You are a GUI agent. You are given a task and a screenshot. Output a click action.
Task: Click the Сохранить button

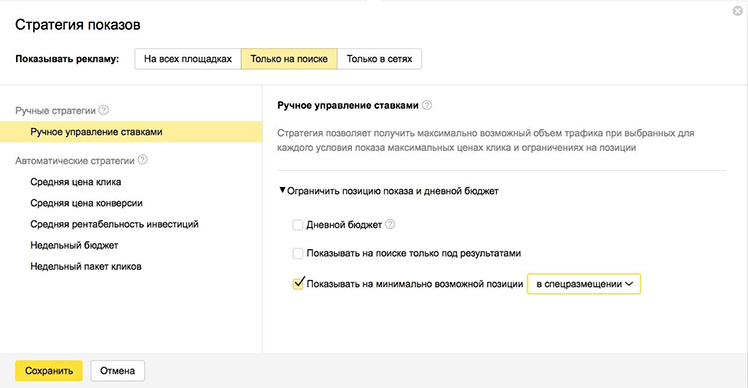pos(49,371)
